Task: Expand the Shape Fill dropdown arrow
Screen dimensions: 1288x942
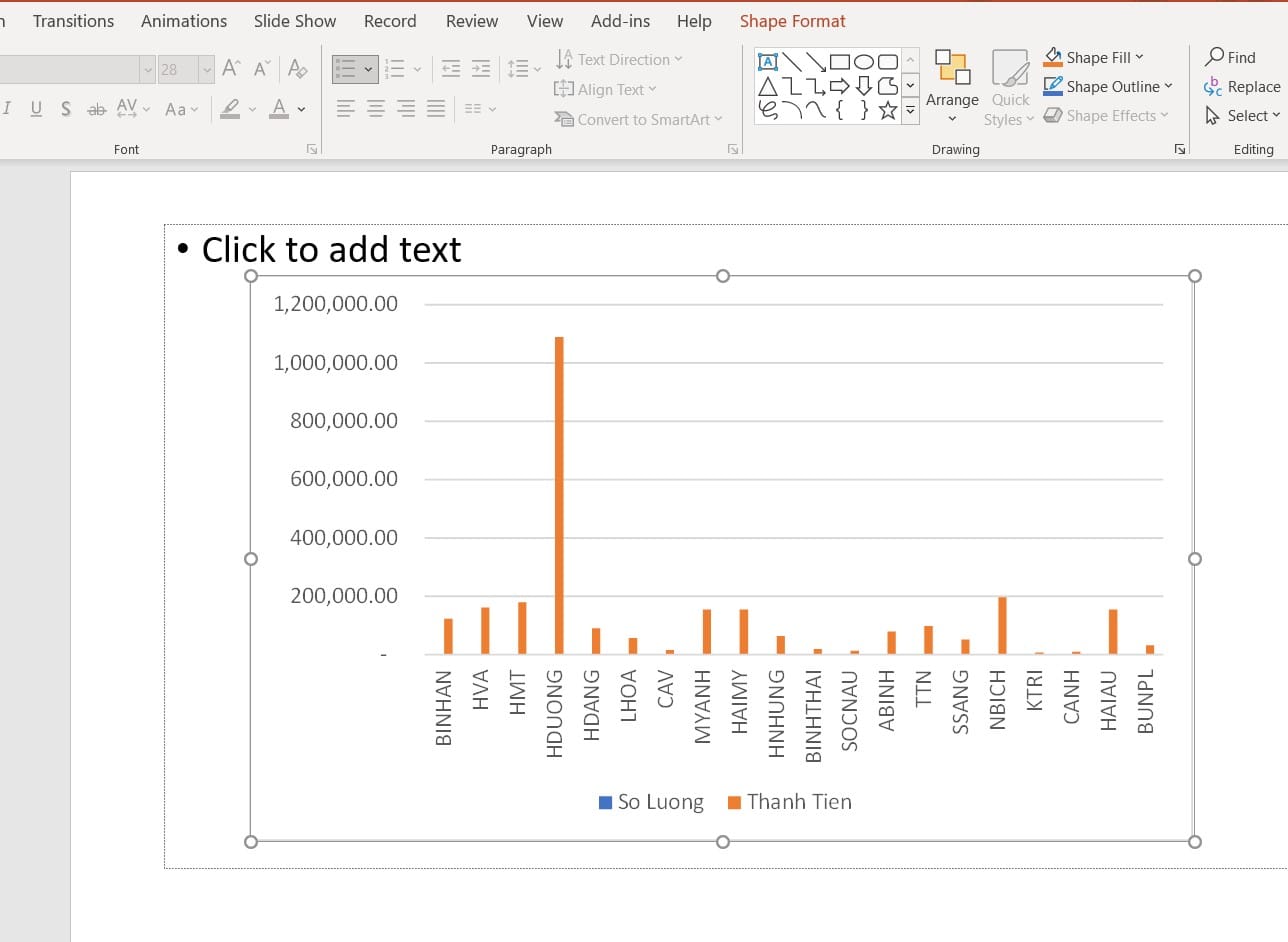Action: (1139, 57)
